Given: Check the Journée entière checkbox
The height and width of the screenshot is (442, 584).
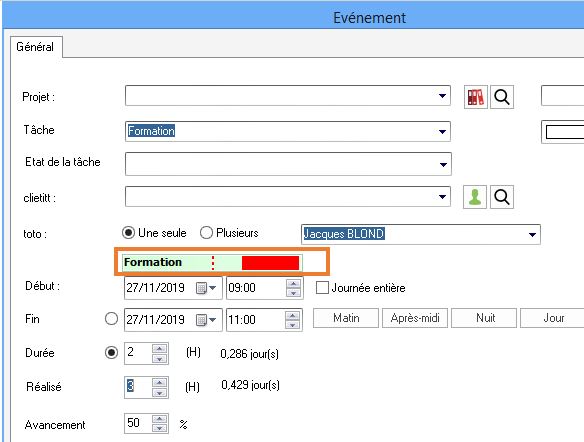Looking at the screenshot, I should tap(322, 288).
